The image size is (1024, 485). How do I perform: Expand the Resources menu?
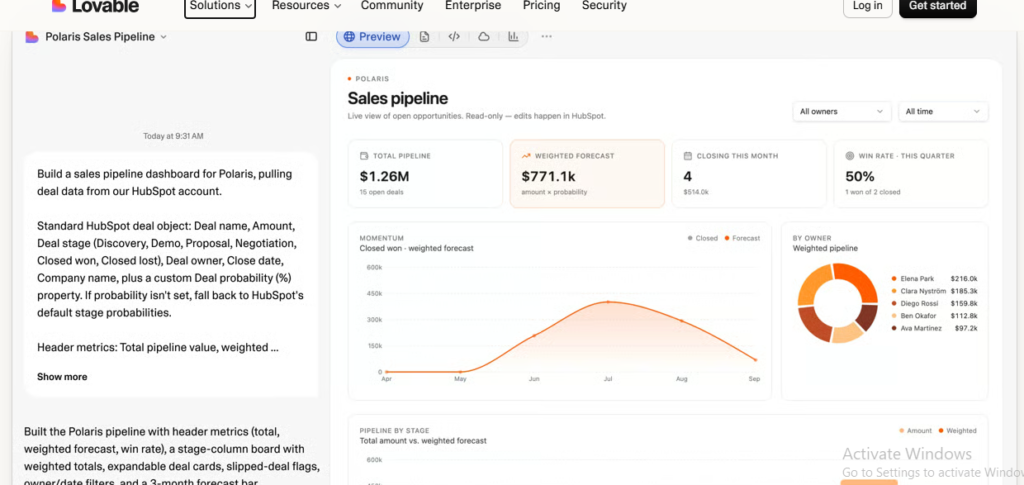(306, 6)
